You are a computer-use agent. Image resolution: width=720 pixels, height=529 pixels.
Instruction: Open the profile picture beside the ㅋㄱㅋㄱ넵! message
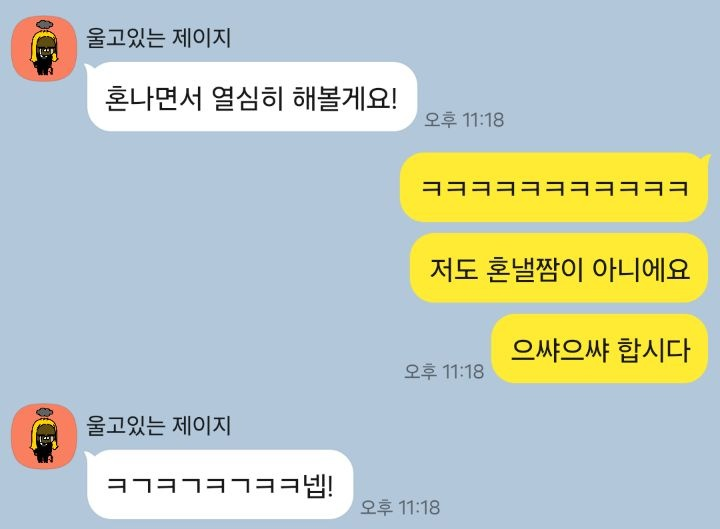click(x=44, y=437)
